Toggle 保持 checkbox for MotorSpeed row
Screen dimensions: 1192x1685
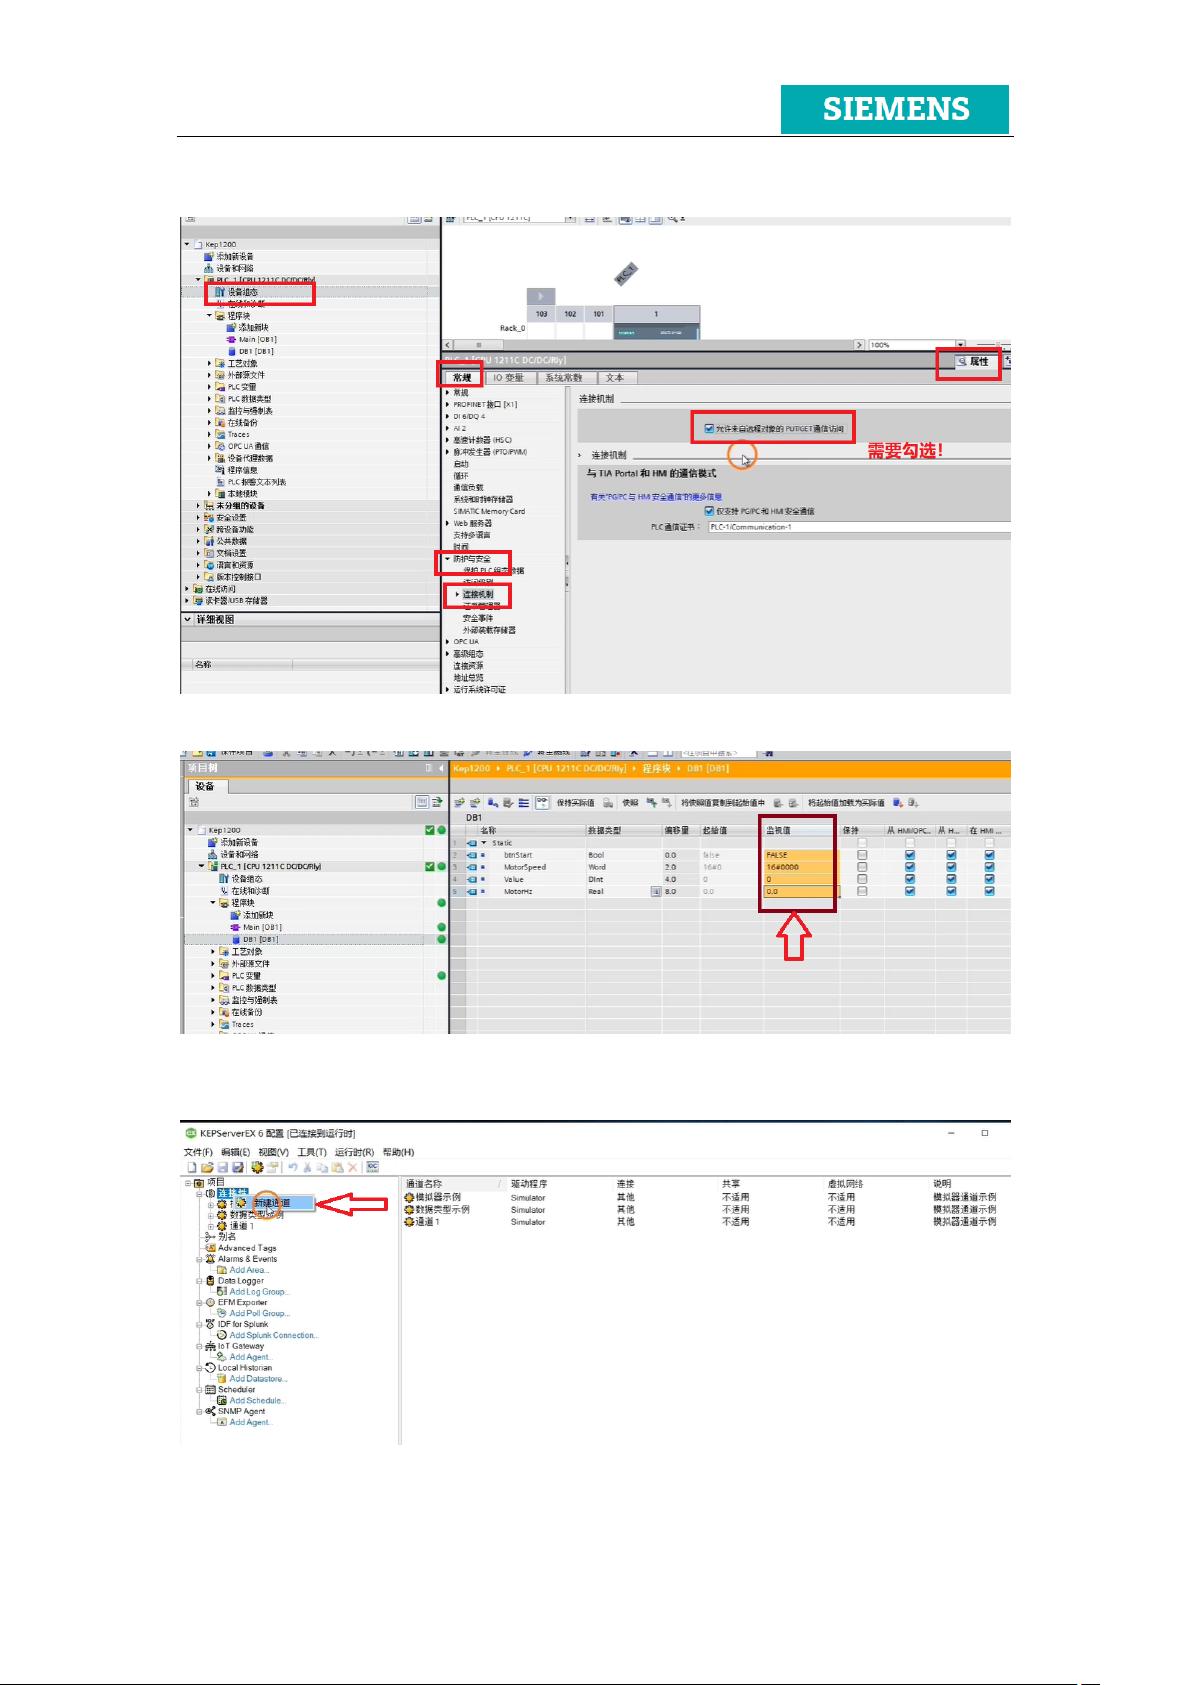(862, 867)
